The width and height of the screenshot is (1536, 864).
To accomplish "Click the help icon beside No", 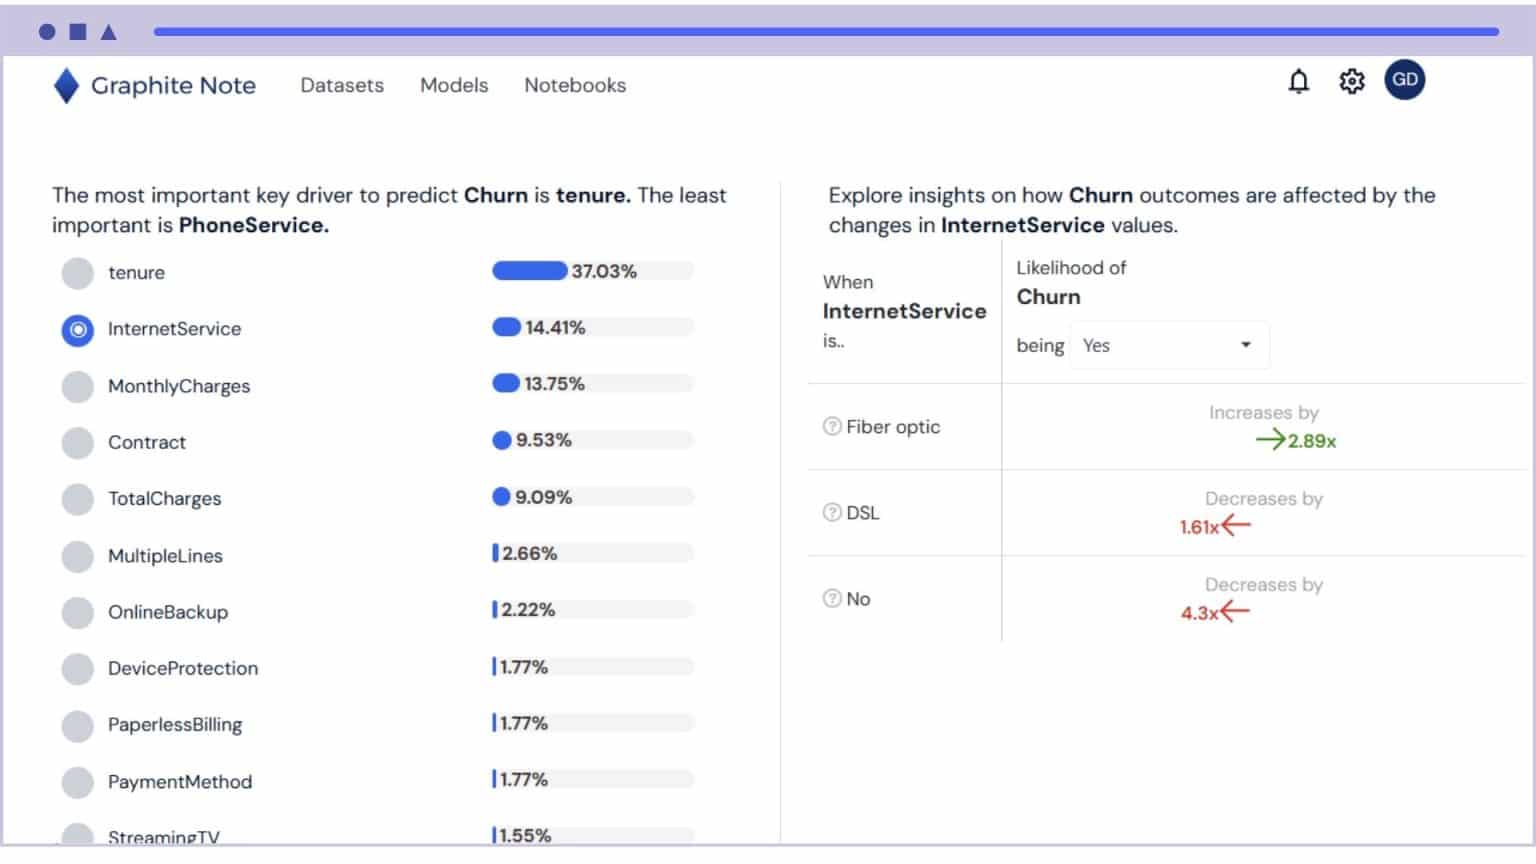I will coord(833,599).
